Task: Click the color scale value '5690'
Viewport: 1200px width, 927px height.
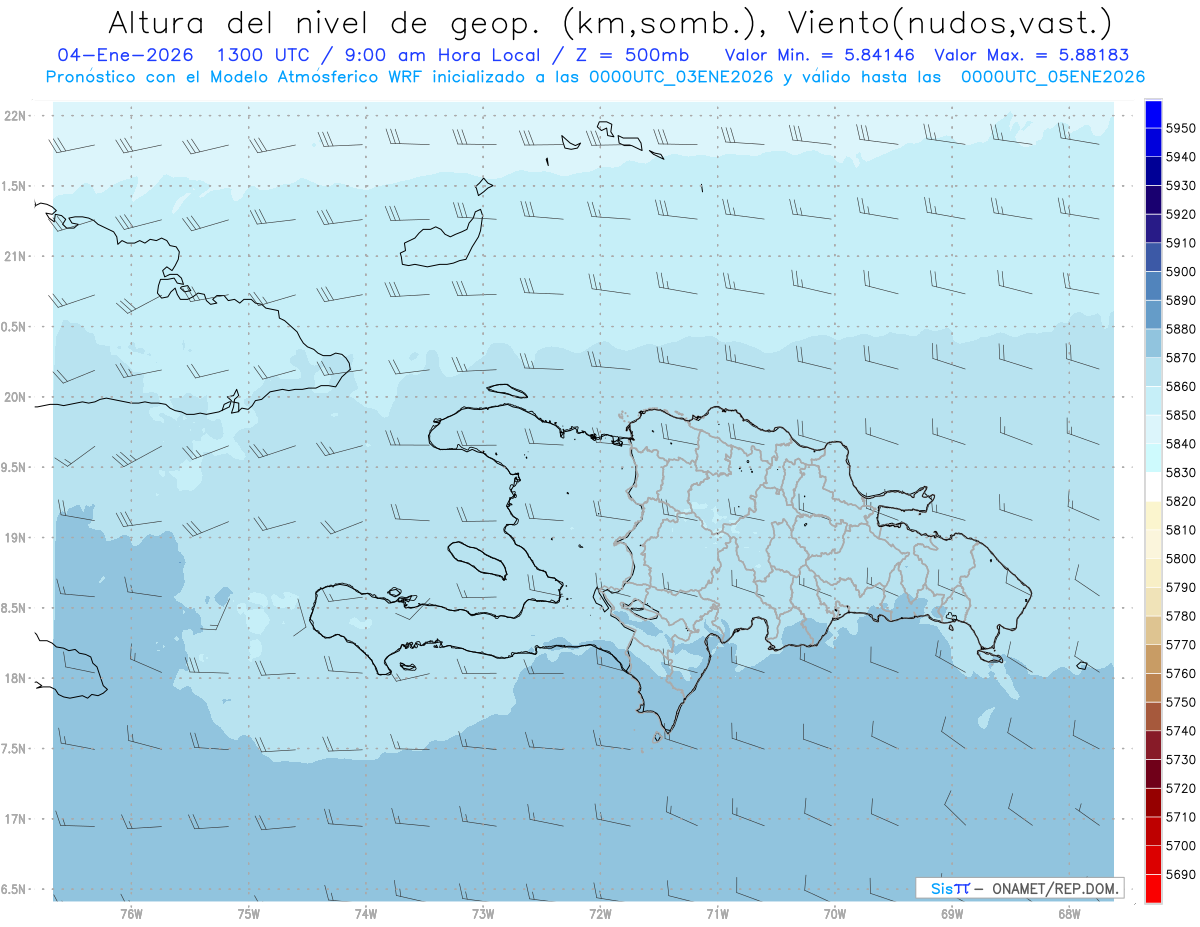Action: coord(1181,874)
